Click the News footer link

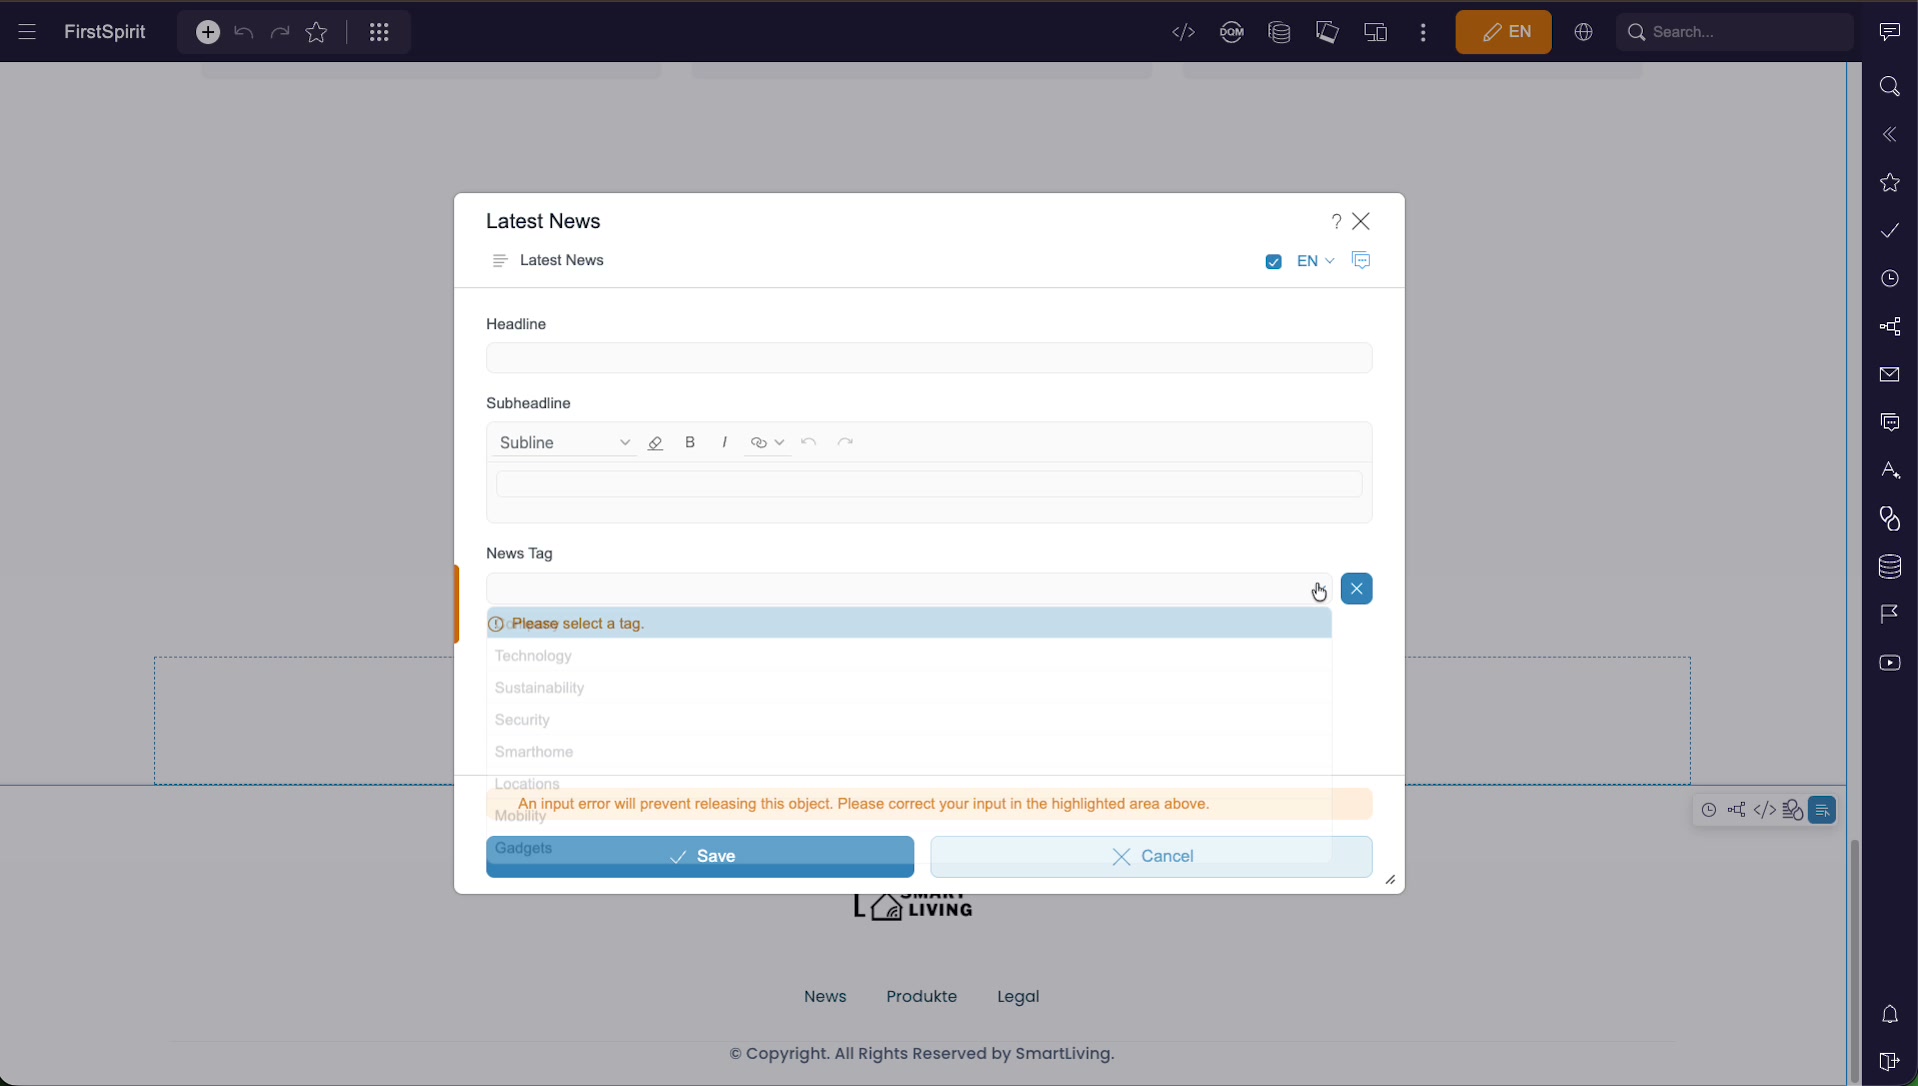[825, 997]
